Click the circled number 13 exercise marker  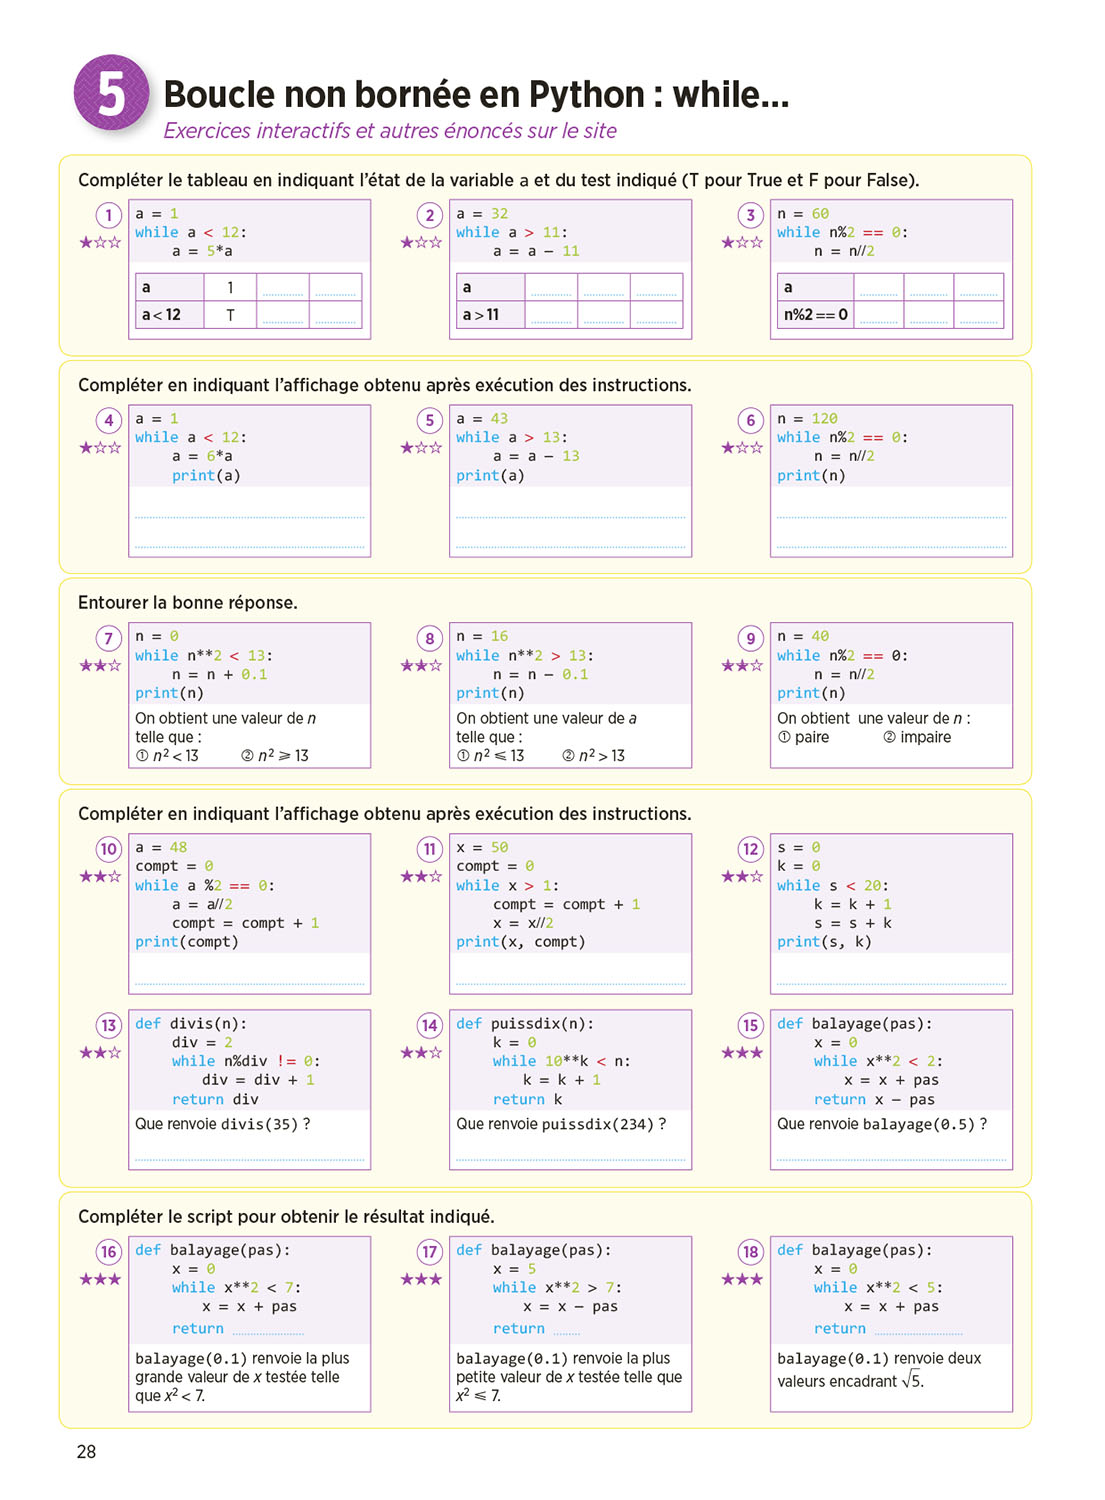coord(108,1025)
